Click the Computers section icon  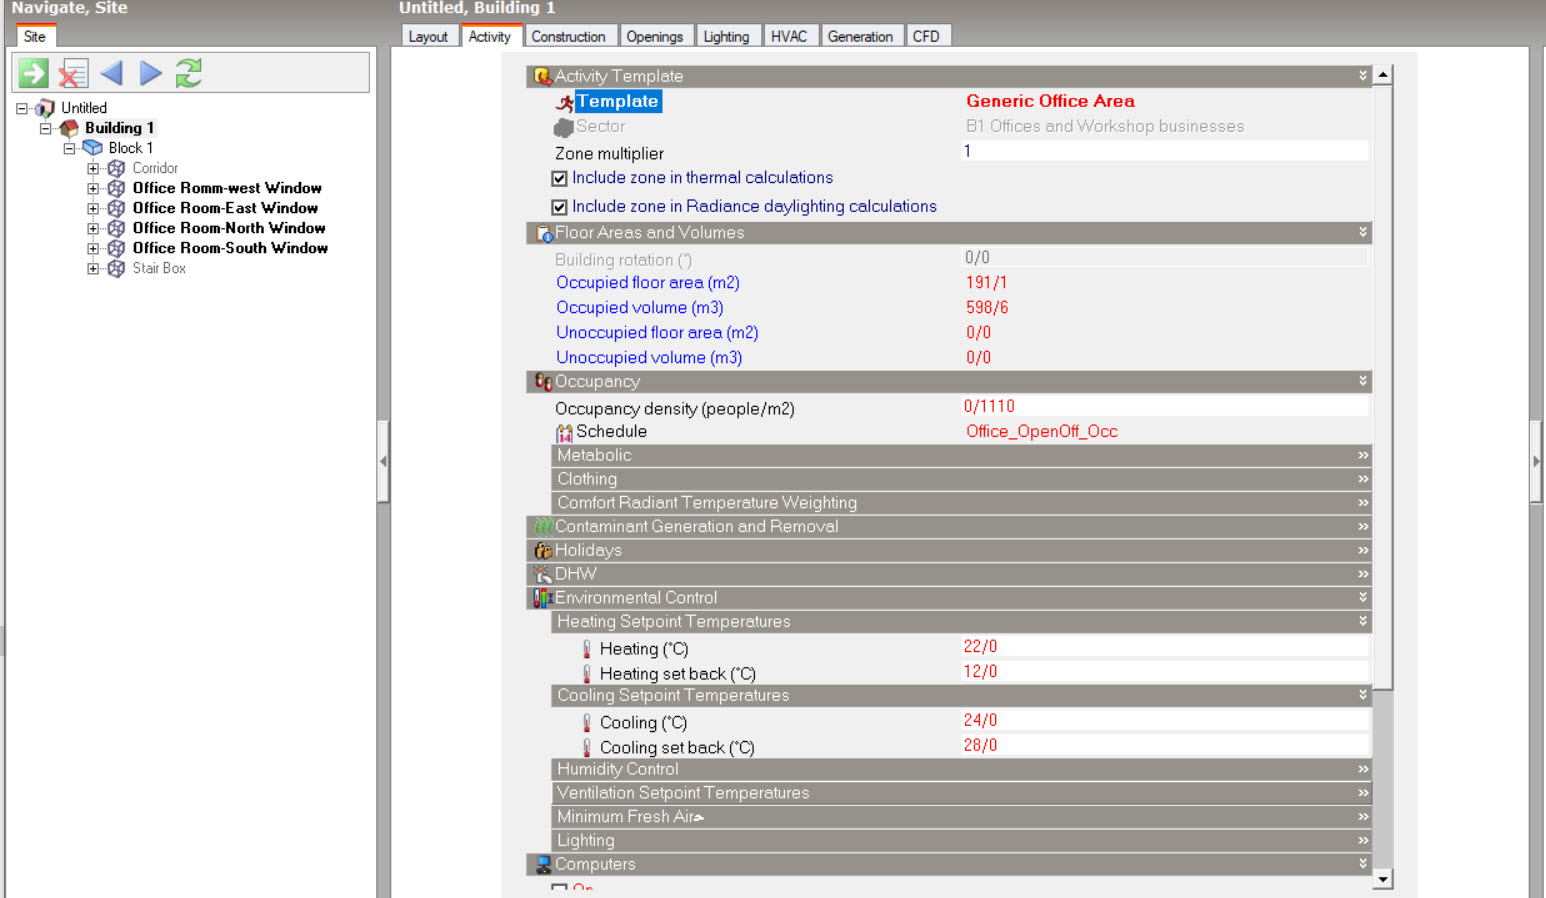[x=543, y=864]
